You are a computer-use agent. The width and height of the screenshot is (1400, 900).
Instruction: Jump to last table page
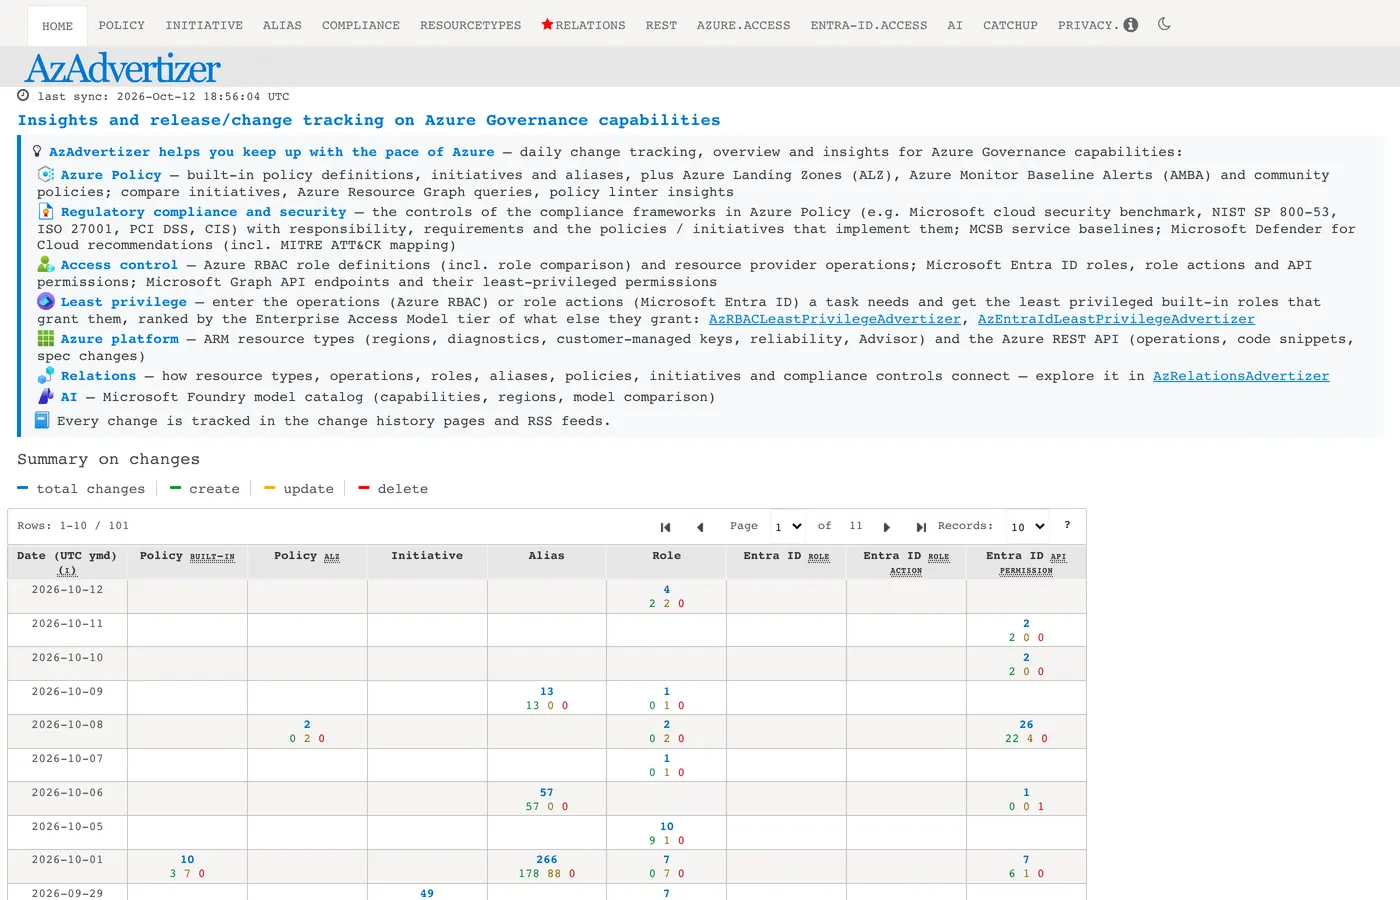(x=921, y=527)
